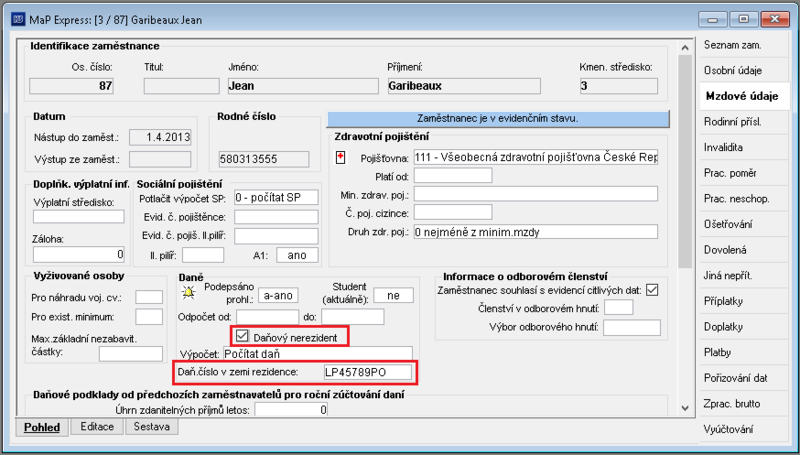Click the vertical scrollbar thumb
Screen dimensions: 800x455
pos(685,161)
